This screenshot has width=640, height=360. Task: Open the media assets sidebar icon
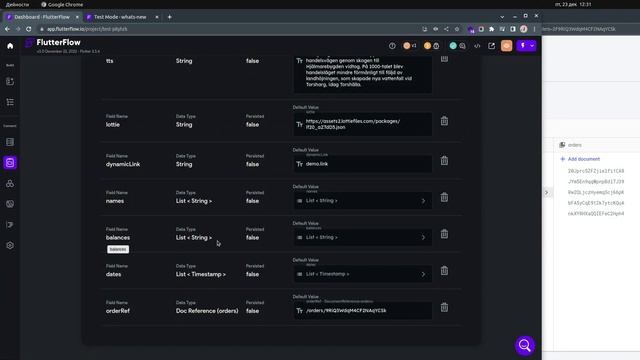click(10, 204)
